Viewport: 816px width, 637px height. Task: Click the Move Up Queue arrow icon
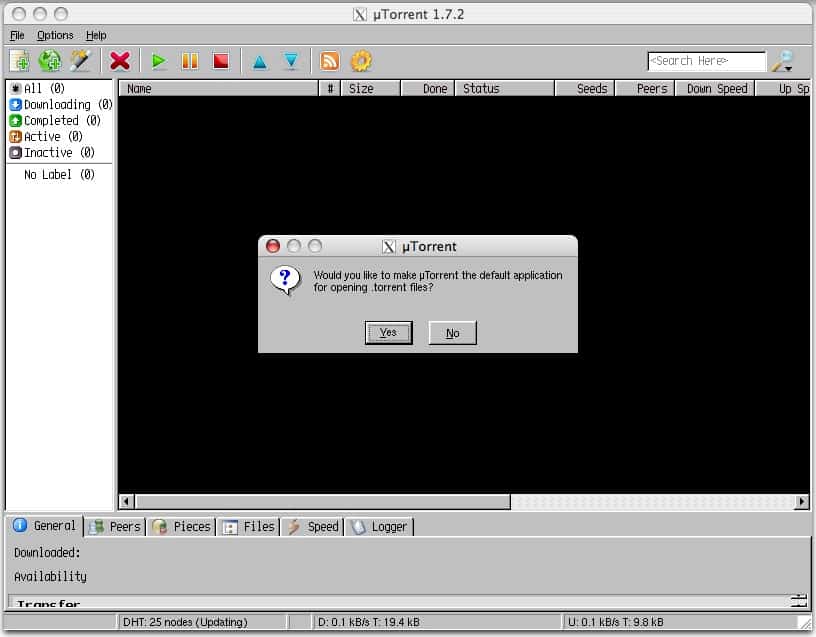click(260, 62)
